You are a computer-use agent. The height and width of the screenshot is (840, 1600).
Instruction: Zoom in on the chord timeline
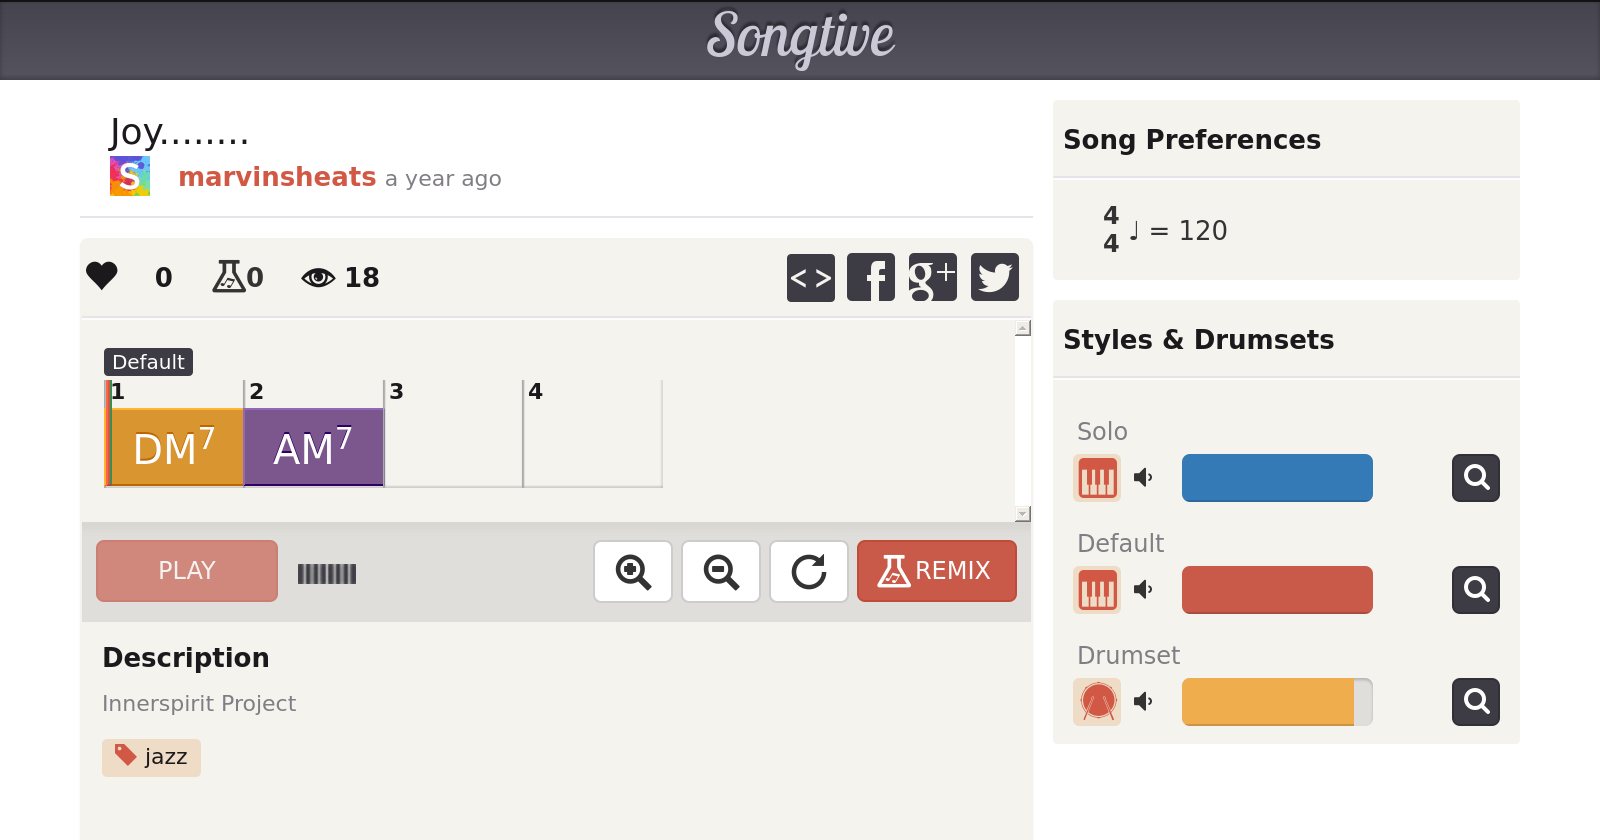click(633, 572)
